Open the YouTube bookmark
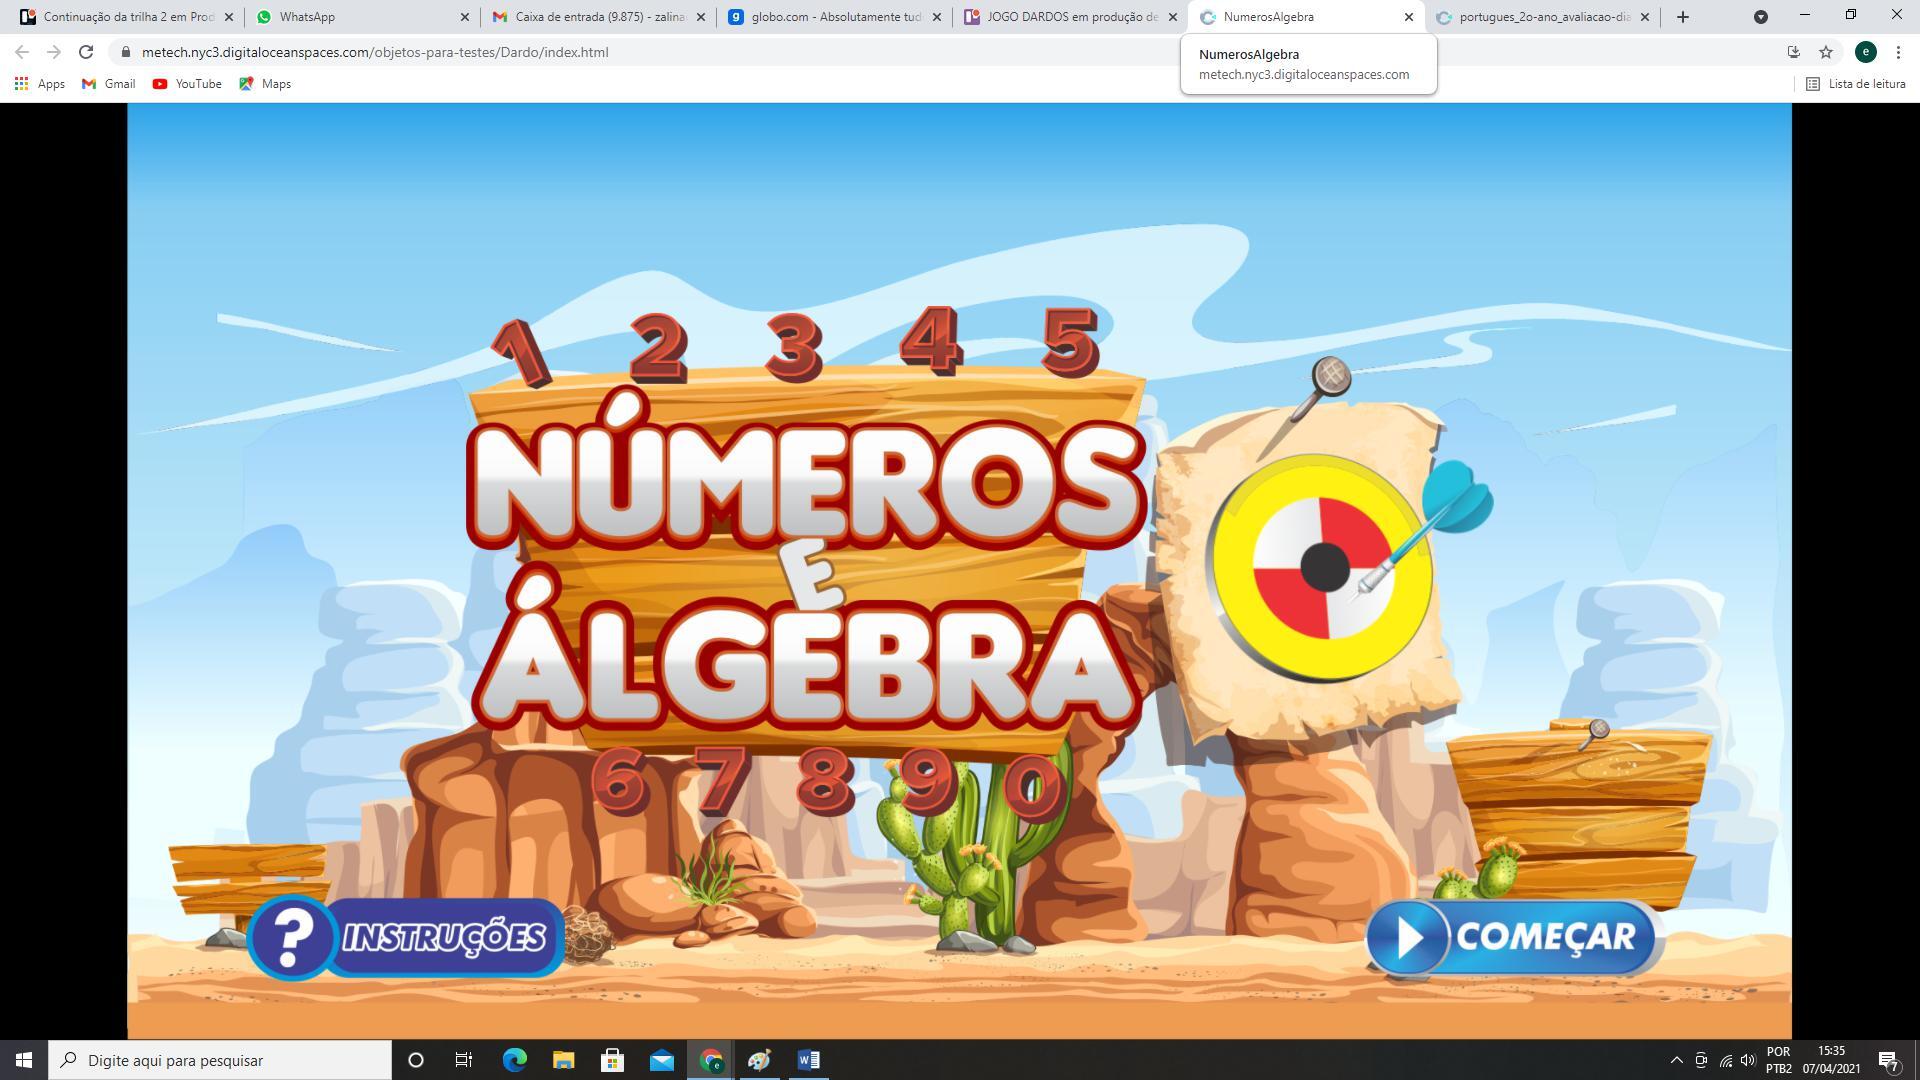Screen dimensions: 1920x1080 pyautogui.click(x=186, y=84)
